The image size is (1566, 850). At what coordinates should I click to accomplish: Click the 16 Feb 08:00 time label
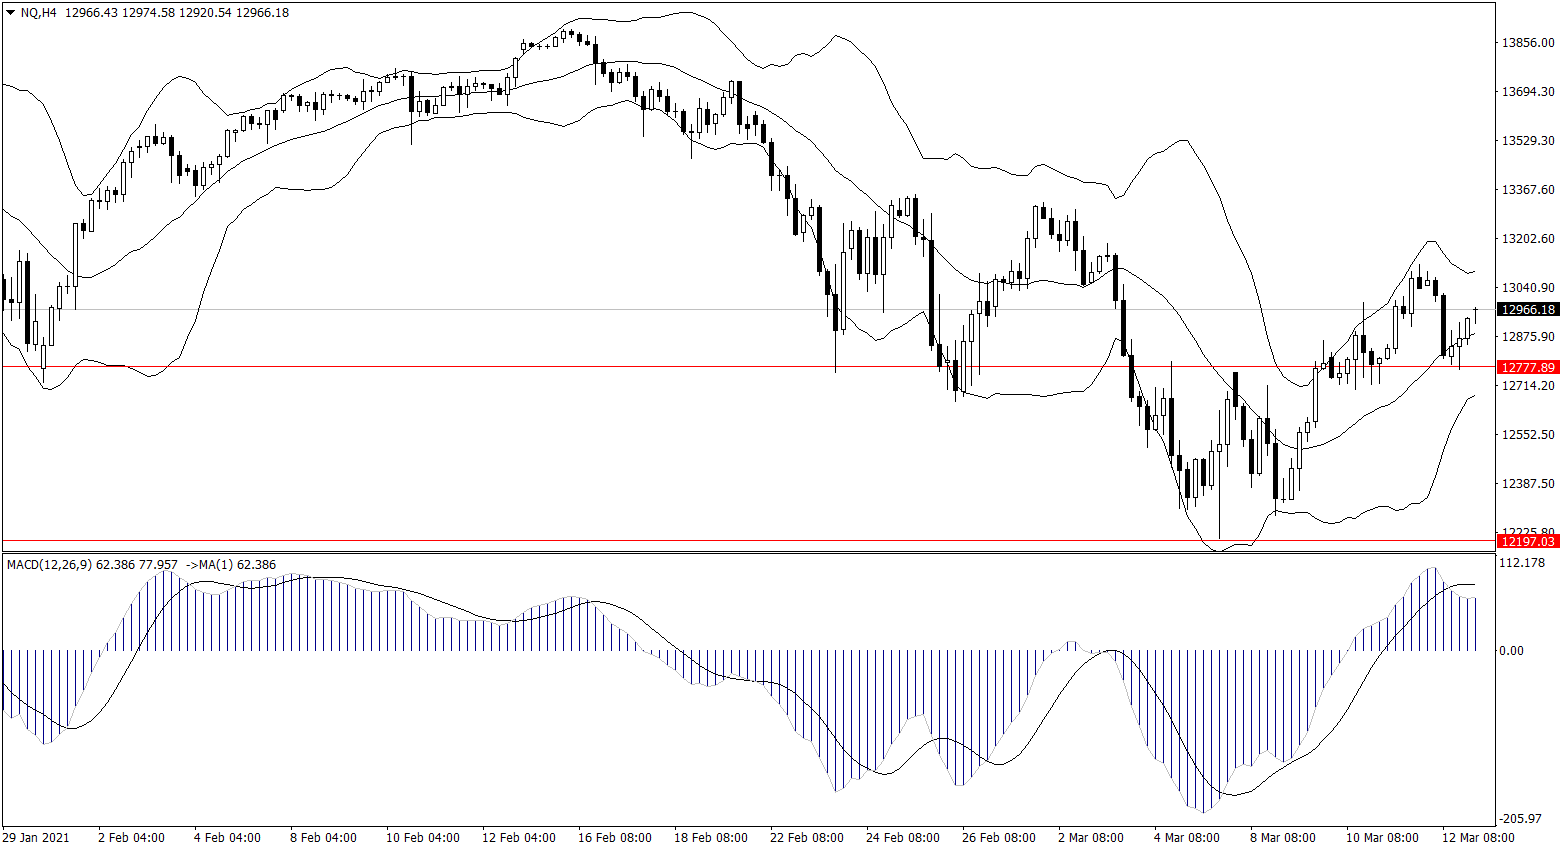click(x=614, y=838)
